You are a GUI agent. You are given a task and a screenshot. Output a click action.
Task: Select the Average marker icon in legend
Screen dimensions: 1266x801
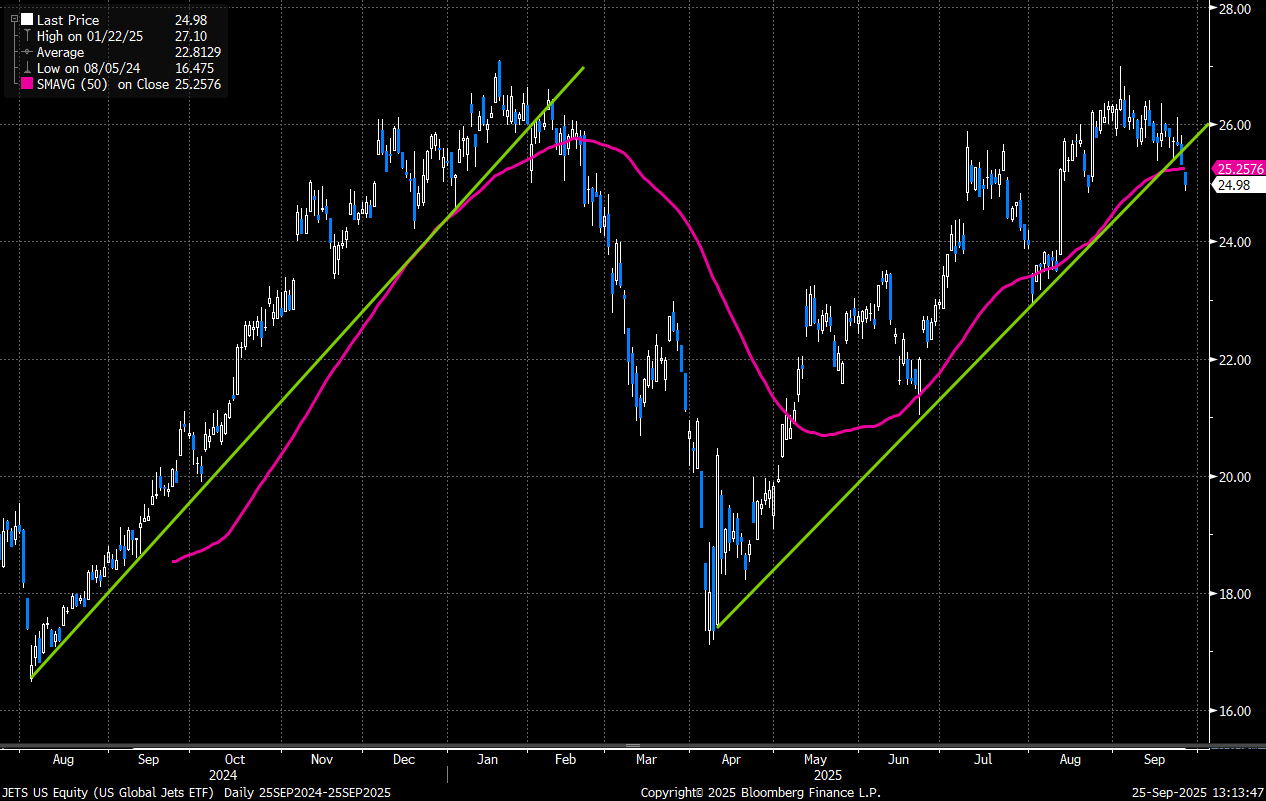pyautogui.click(x=25, y=52)
